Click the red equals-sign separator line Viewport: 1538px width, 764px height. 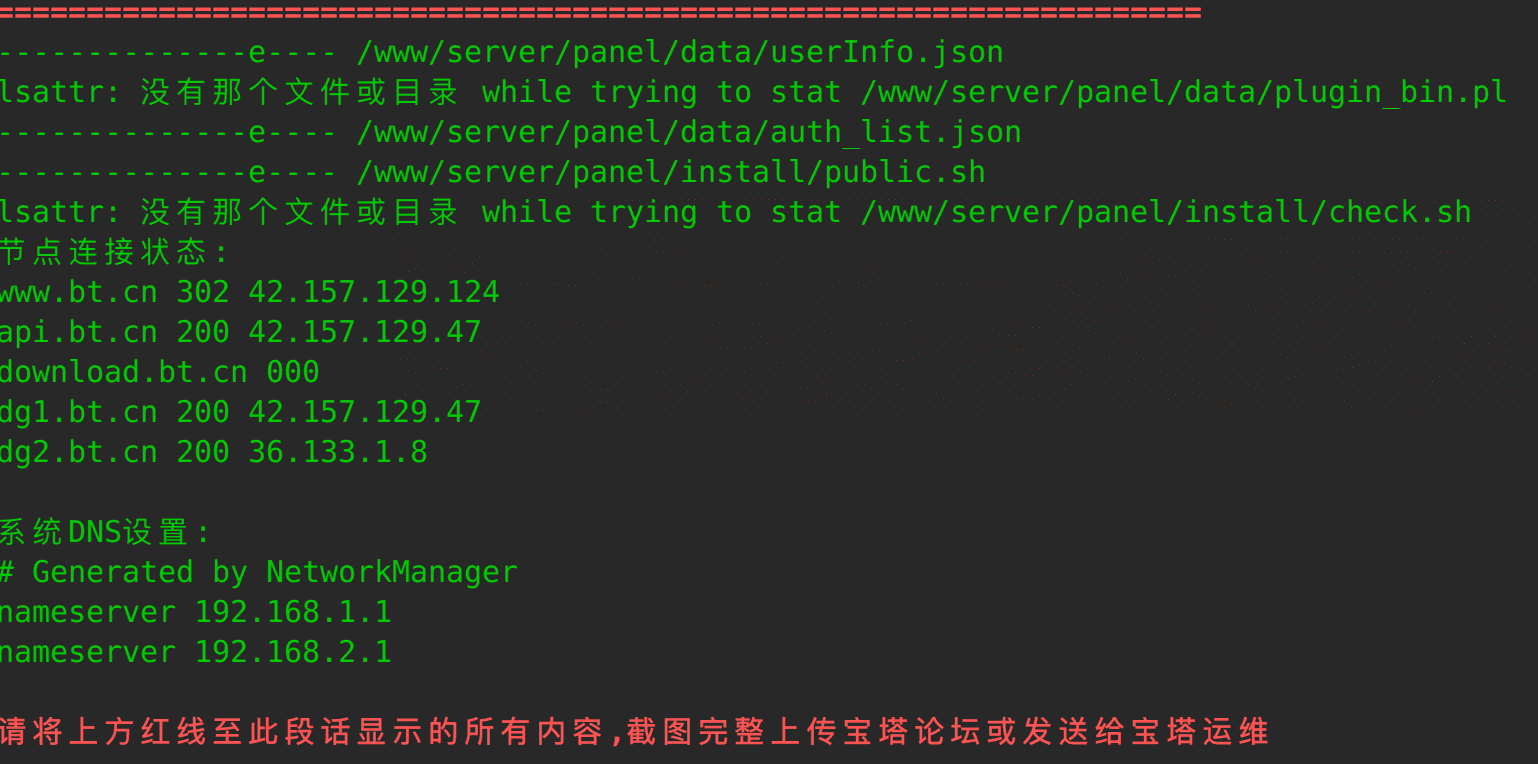600,13
